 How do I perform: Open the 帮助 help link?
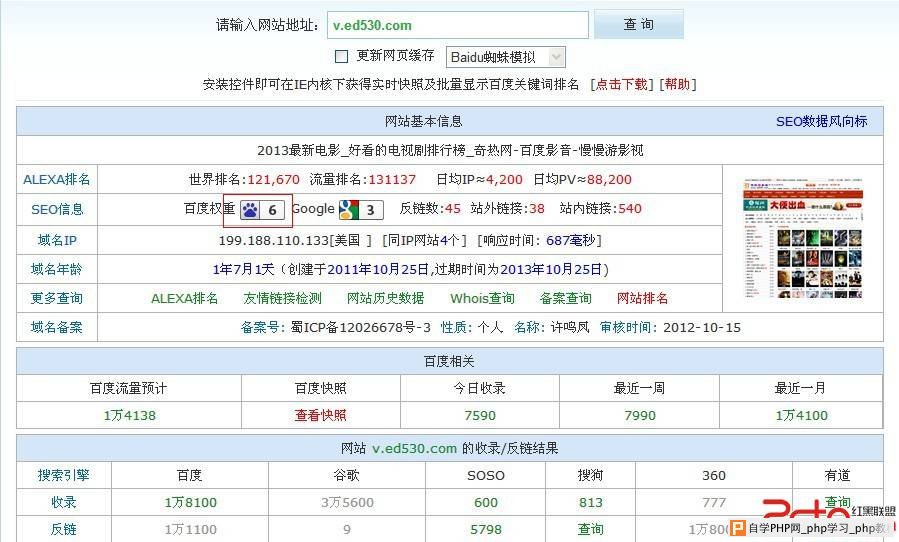click(678, 84)
